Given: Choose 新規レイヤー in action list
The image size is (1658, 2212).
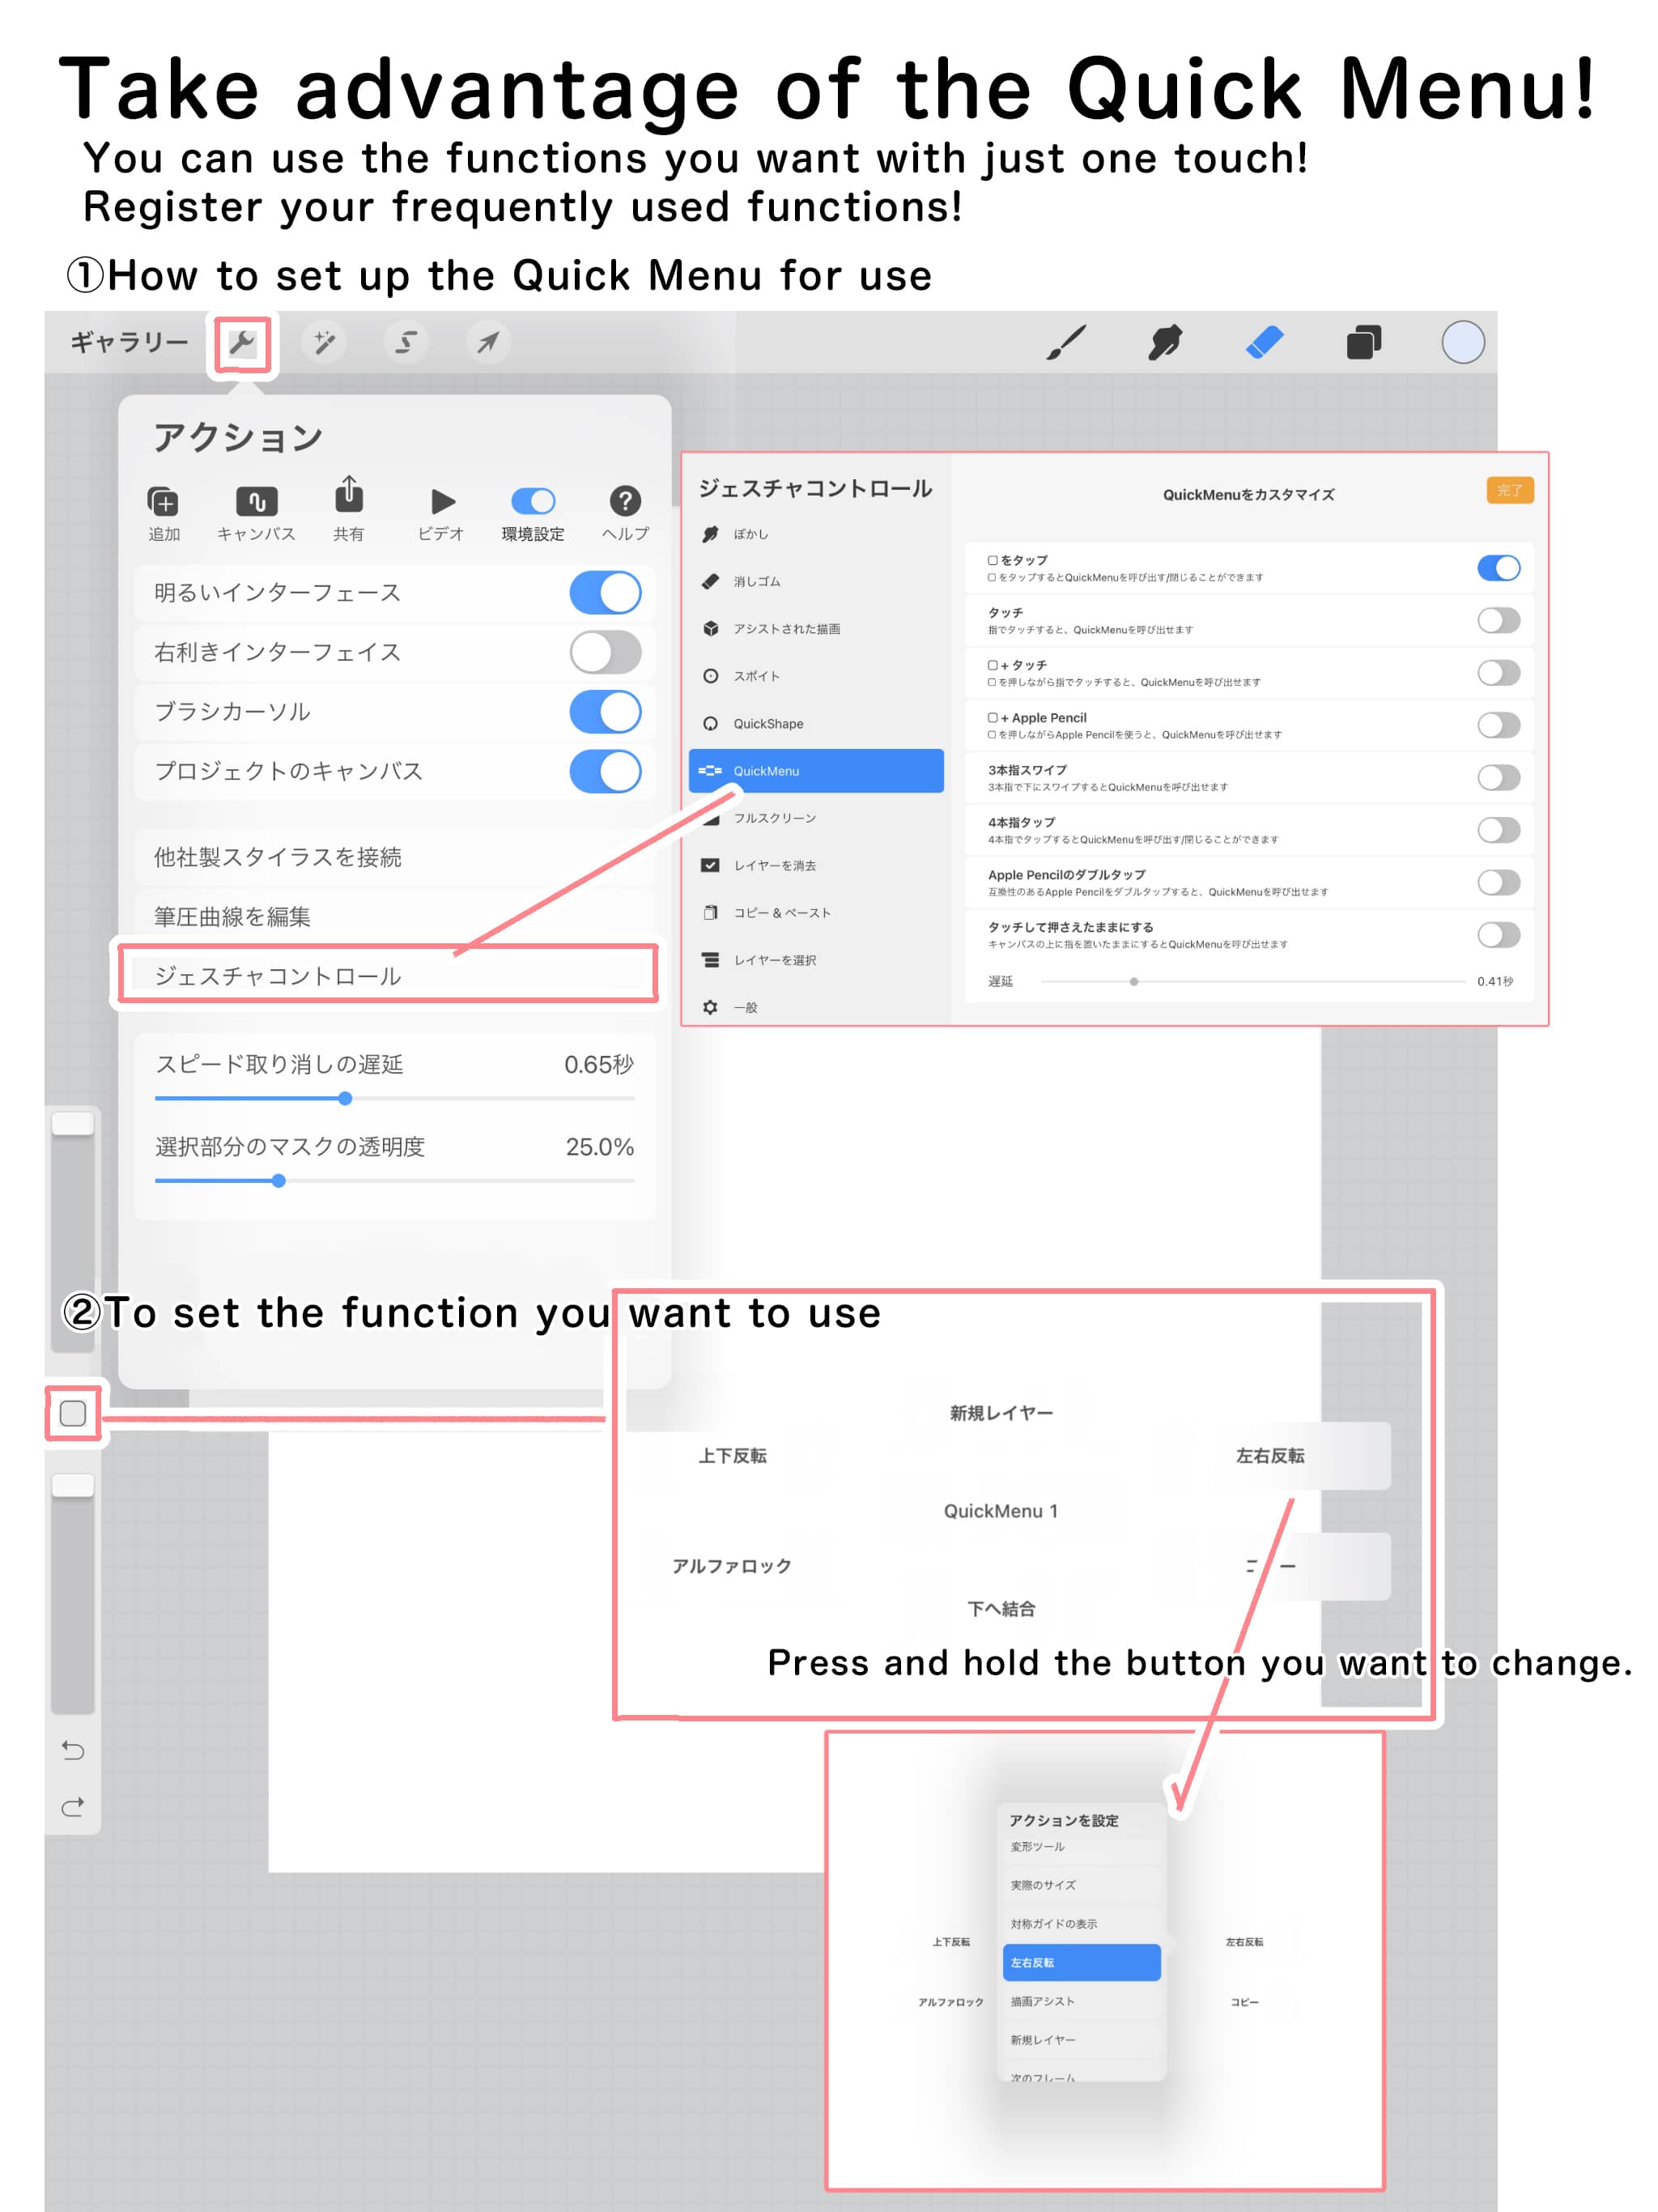Looking at the screenshot, I should pos(1081,2040).
